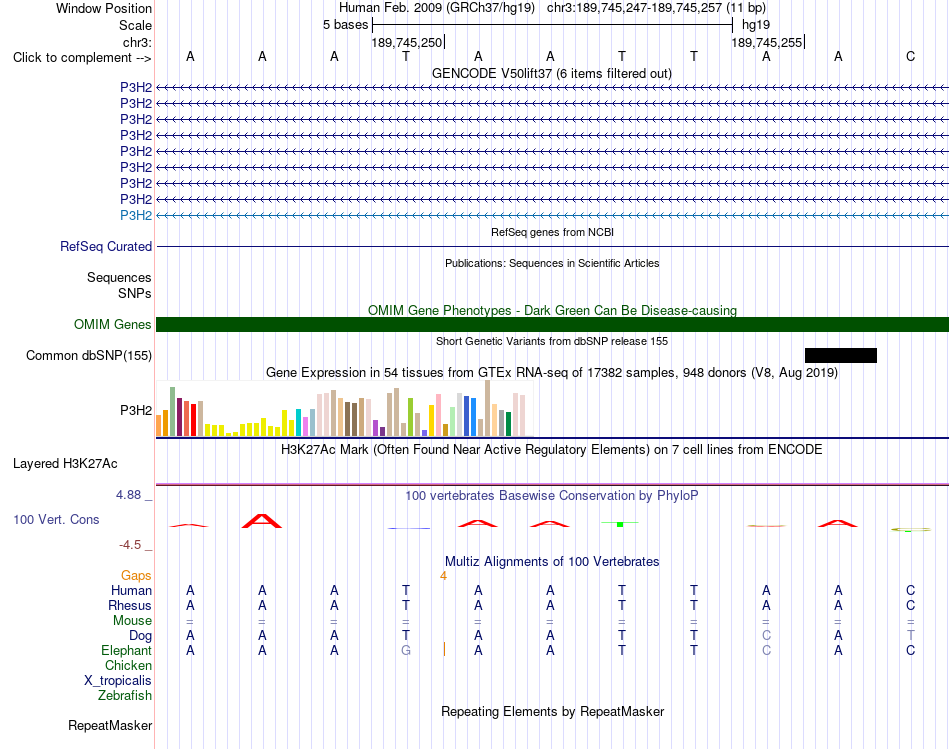Click the GENCODE V50lift37 track title
Image resolution: width=950 pixels, height=749 pixels.
(x=551, y=73)
